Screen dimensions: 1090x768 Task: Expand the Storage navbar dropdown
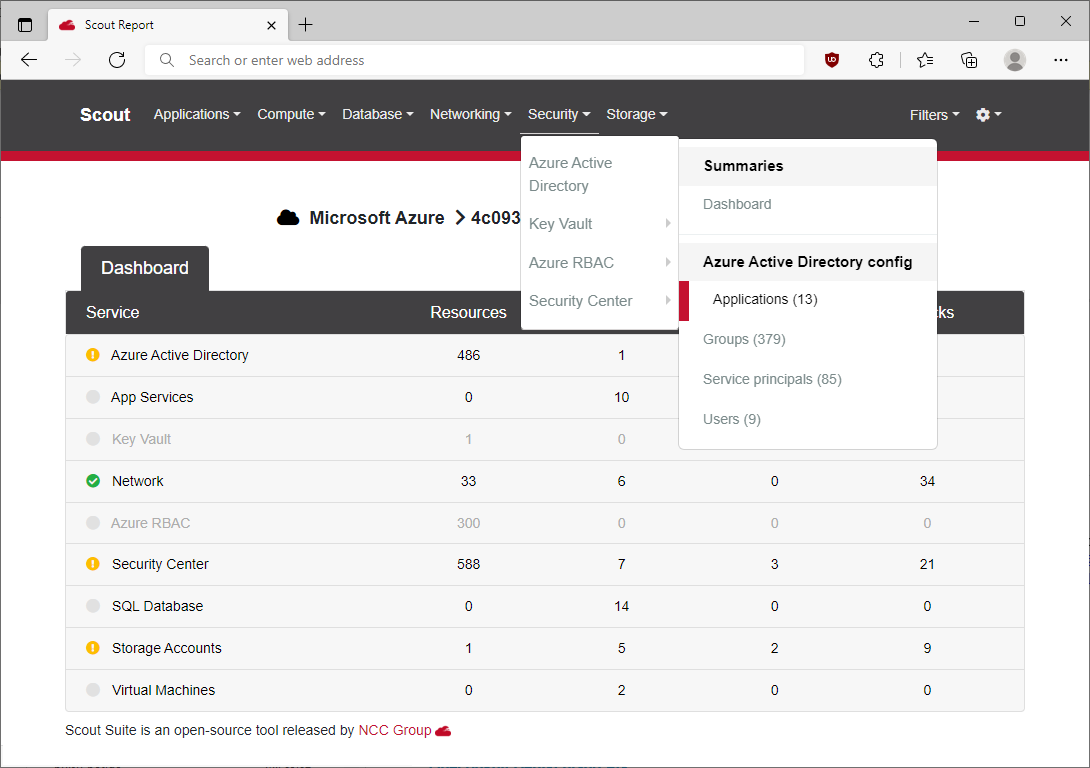point(637,114)
